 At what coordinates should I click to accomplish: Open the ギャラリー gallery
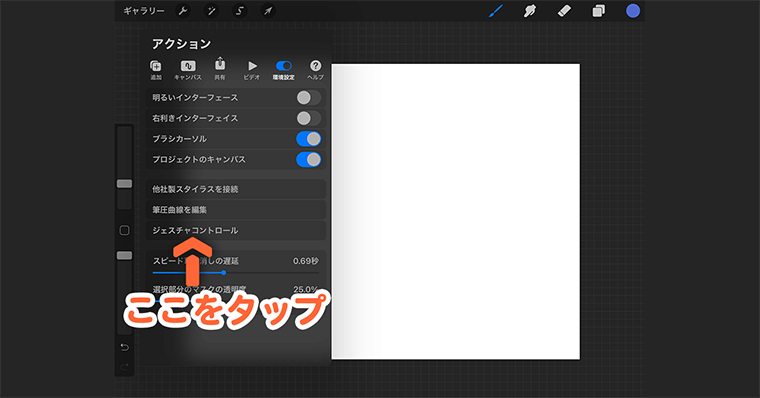(143, 11)
